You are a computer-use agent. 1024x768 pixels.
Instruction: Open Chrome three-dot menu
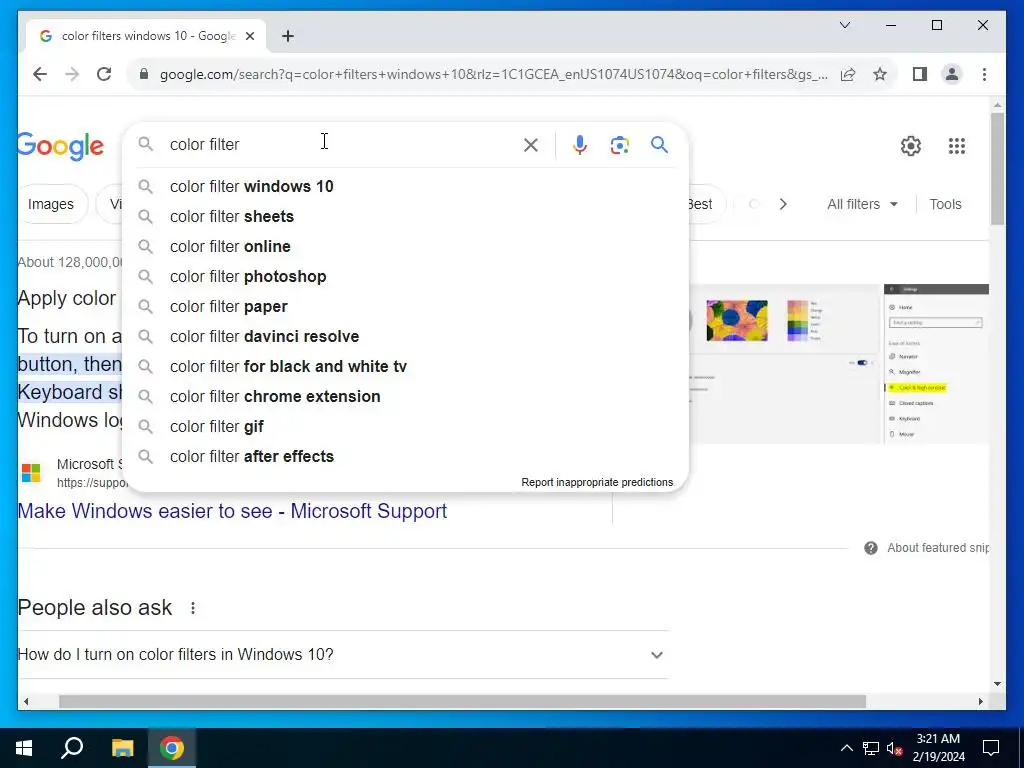984,74
